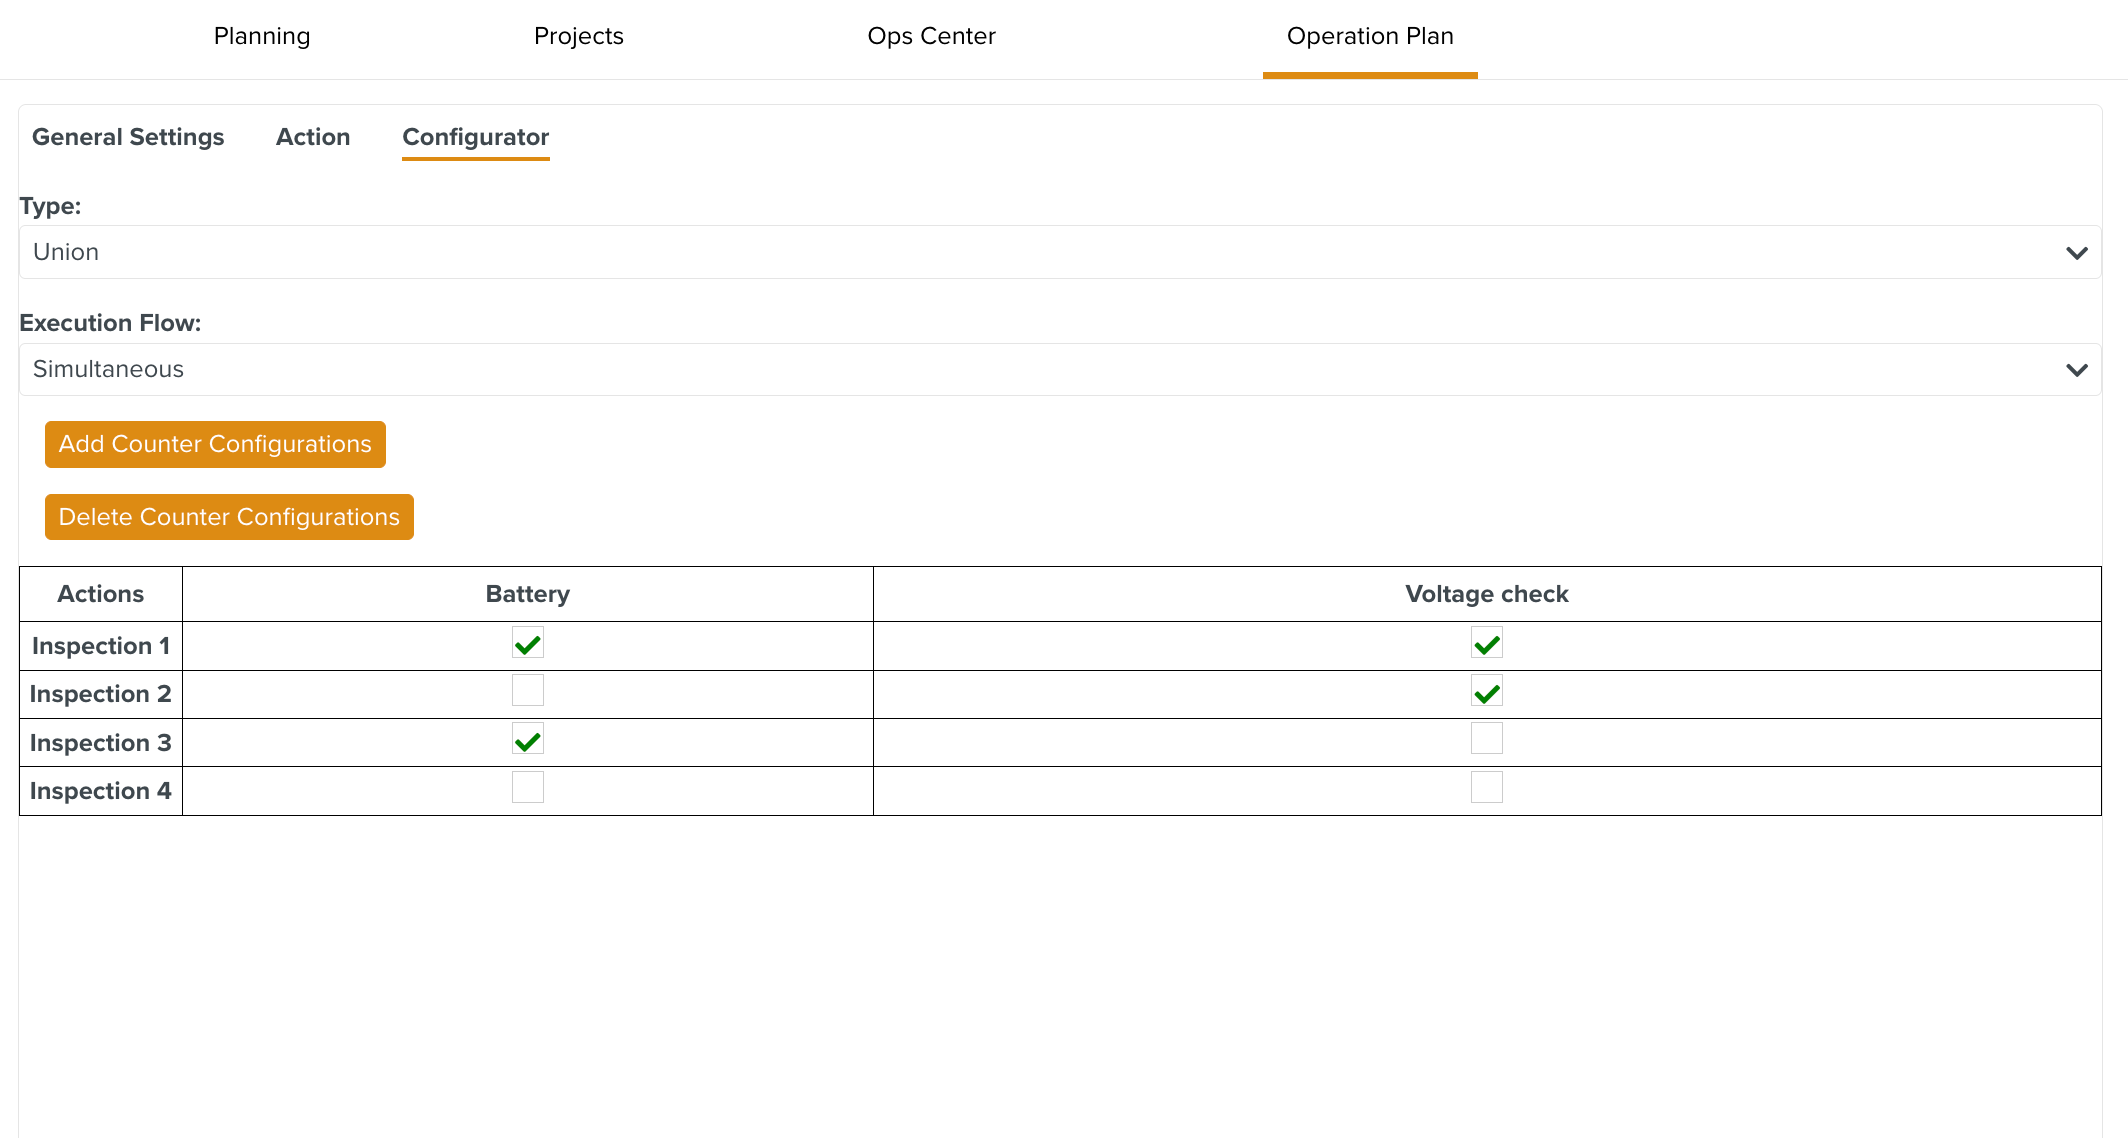The image size is (2128, 1138).
Task: Enable the Battery checkbox for Inspection 2
Action: coord(527,690)
